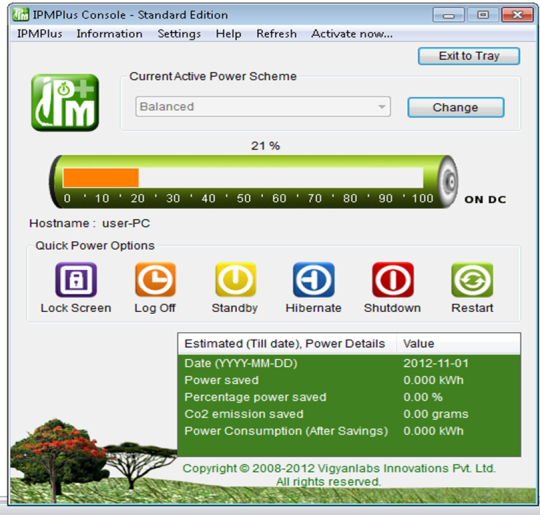Click the Value column header

tap(458, 344)
